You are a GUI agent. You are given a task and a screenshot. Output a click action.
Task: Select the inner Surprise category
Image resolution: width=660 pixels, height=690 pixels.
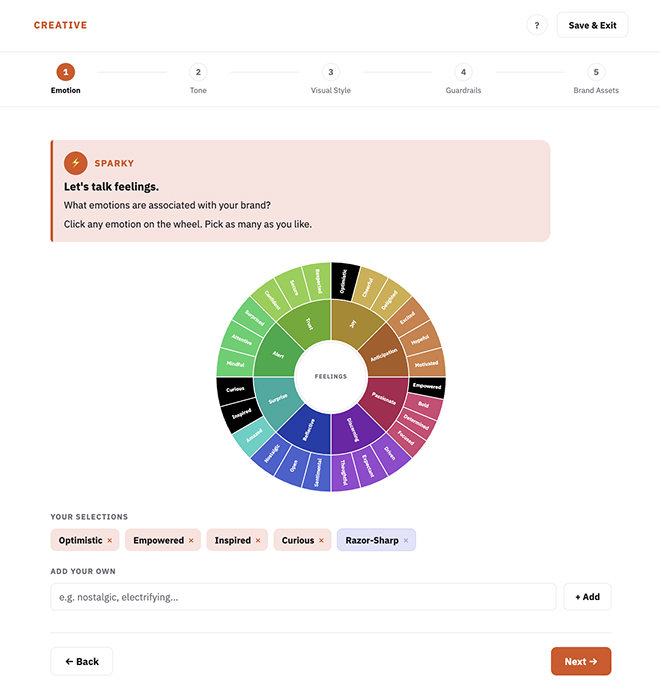pyautogui.click(x=278, y=399)
